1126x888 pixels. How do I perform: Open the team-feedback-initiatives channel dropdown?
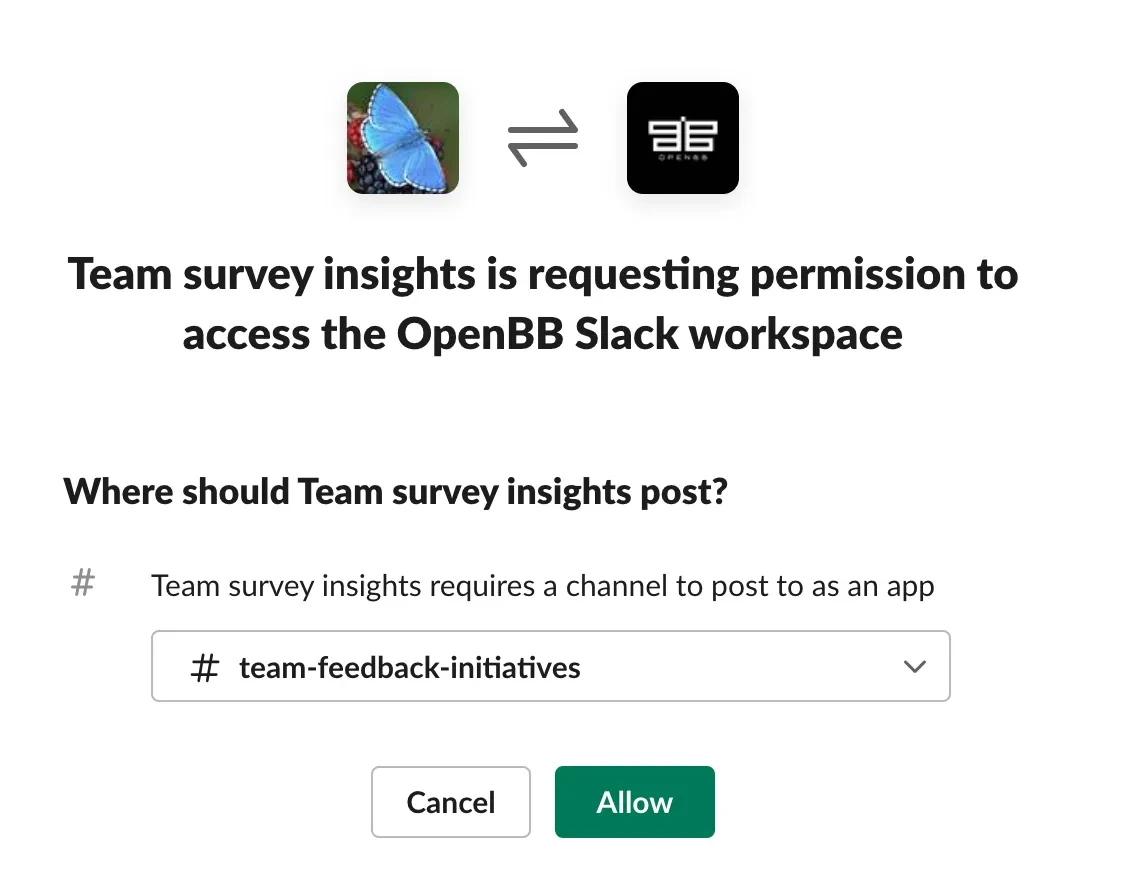[x=550, y=666]
